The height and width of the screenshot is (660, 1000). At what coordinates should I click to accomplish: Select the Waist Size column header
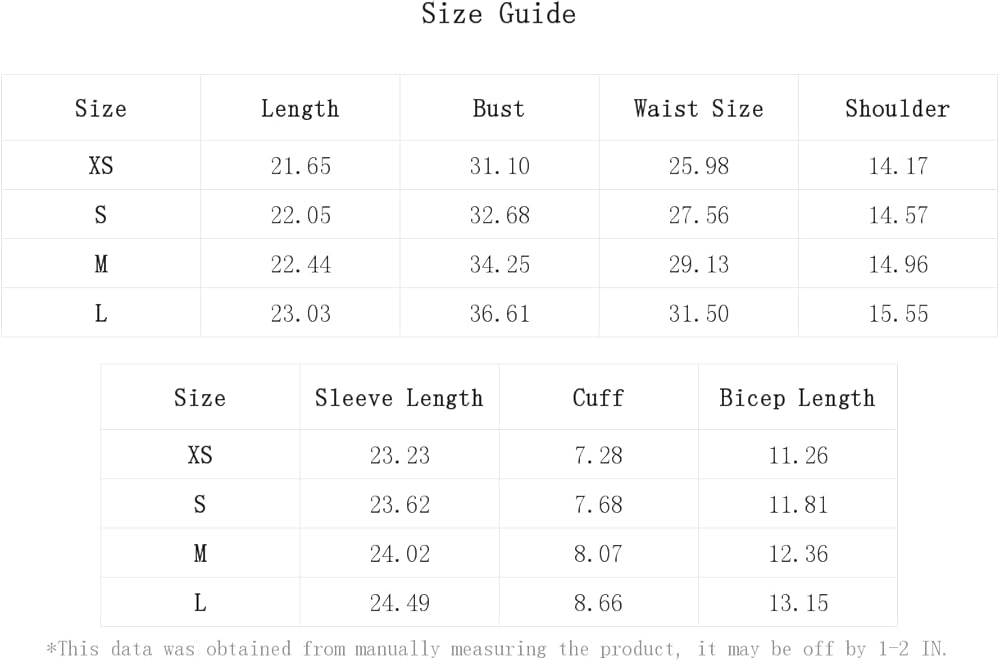coord(698,108)
